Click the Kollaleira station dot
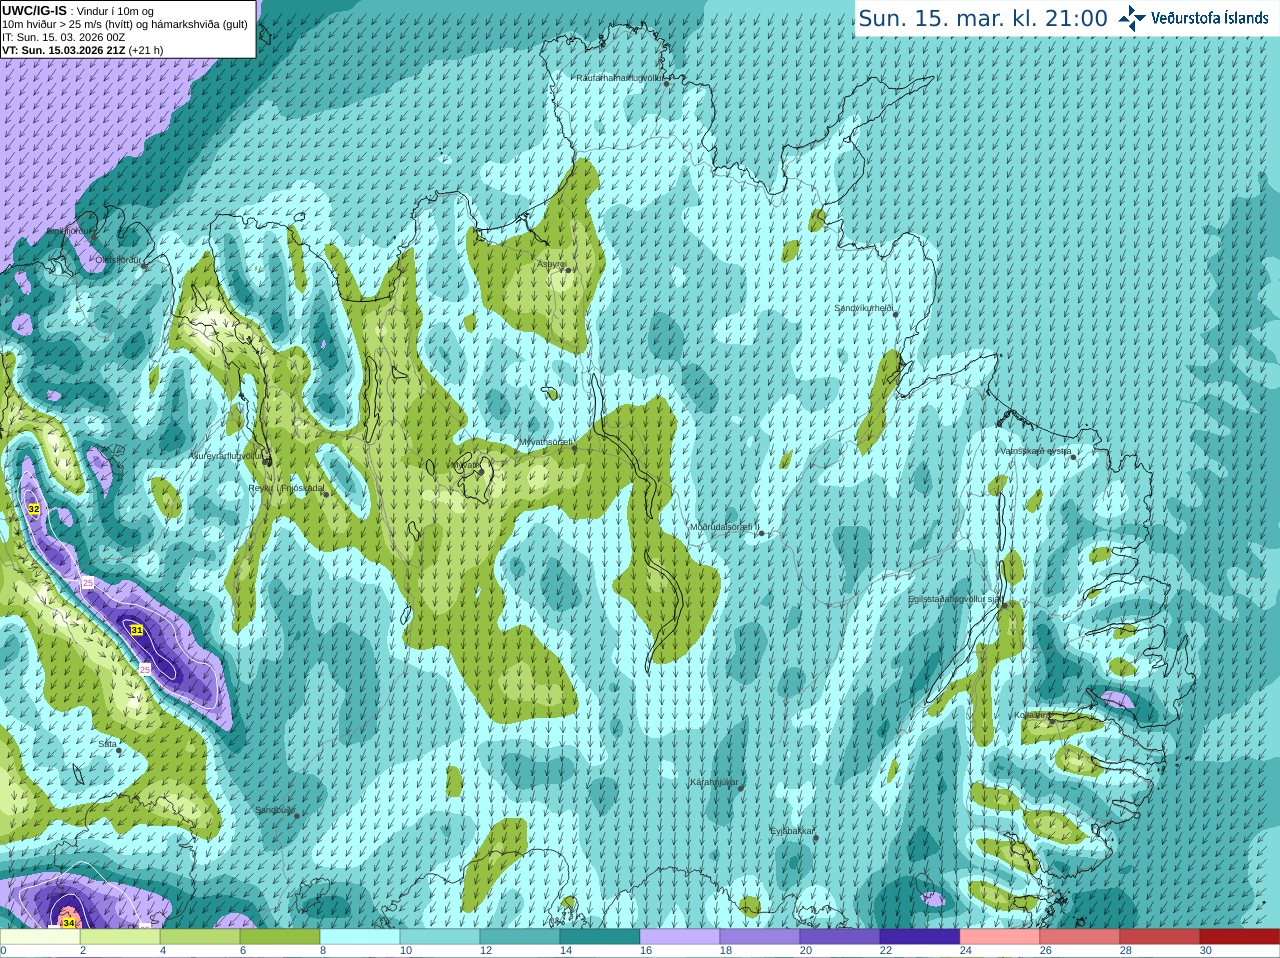The image size is (1280, 958). point(1051,721)
